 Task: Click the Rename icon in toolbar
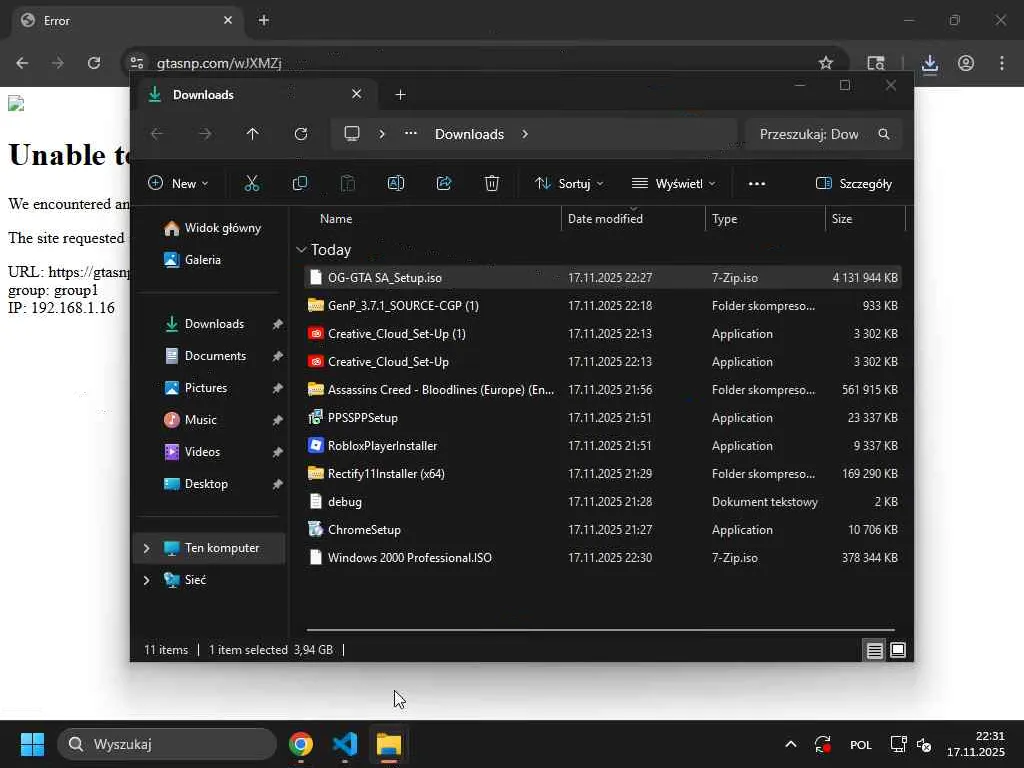coord(396,183)
